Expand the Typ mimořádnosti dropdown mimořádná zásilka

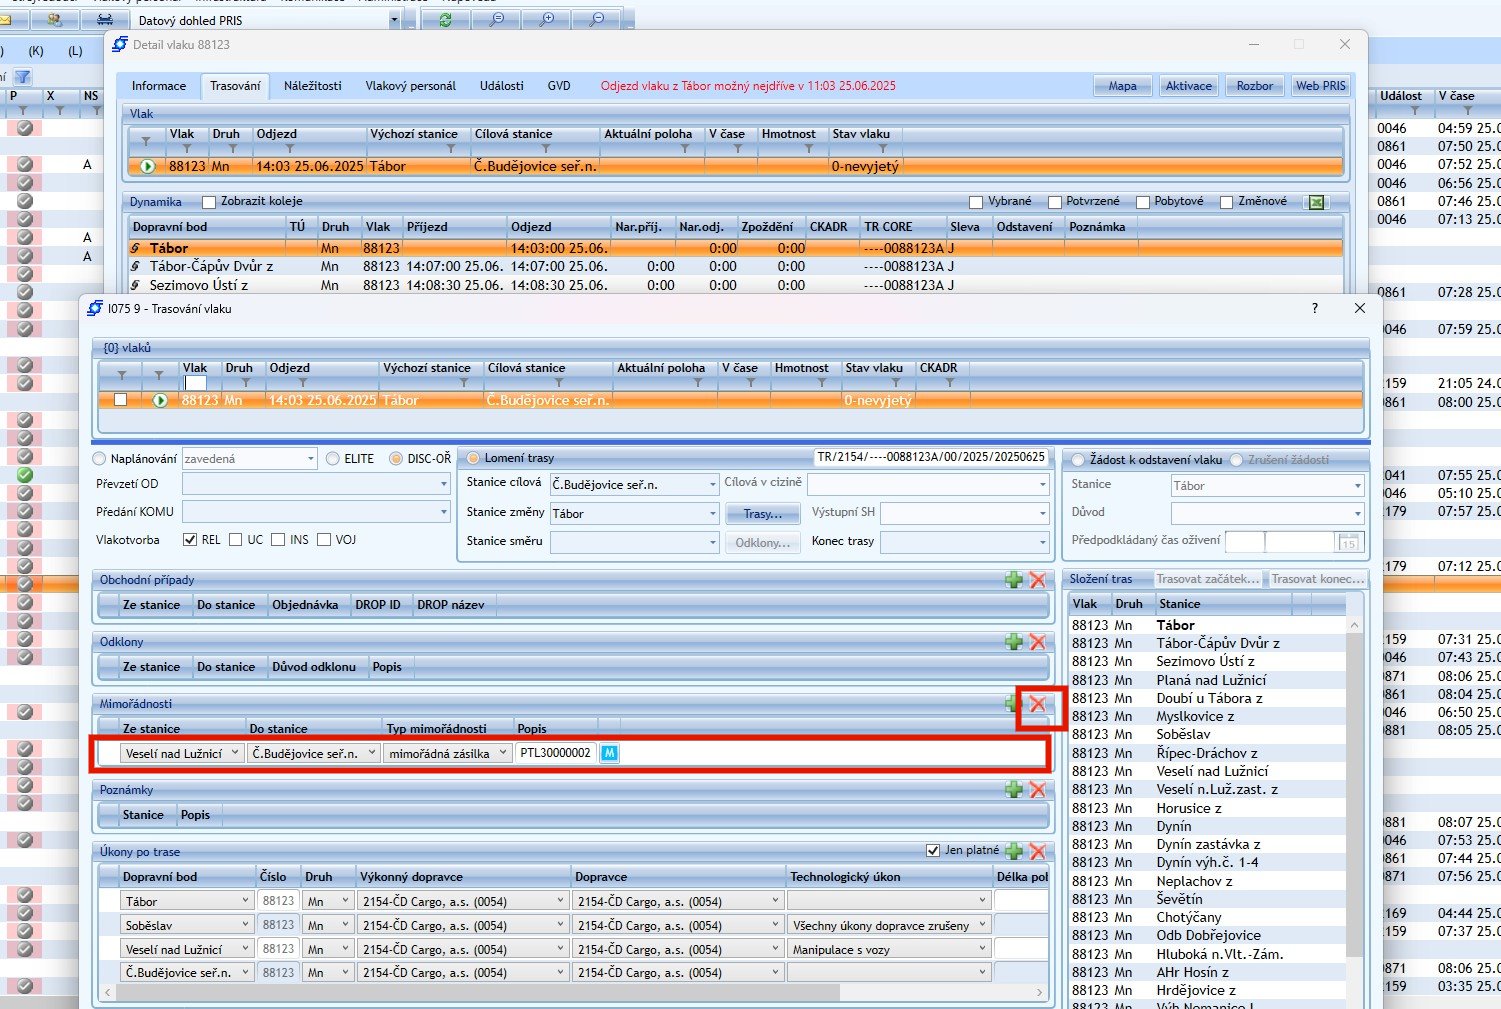(x=502, y=753)
